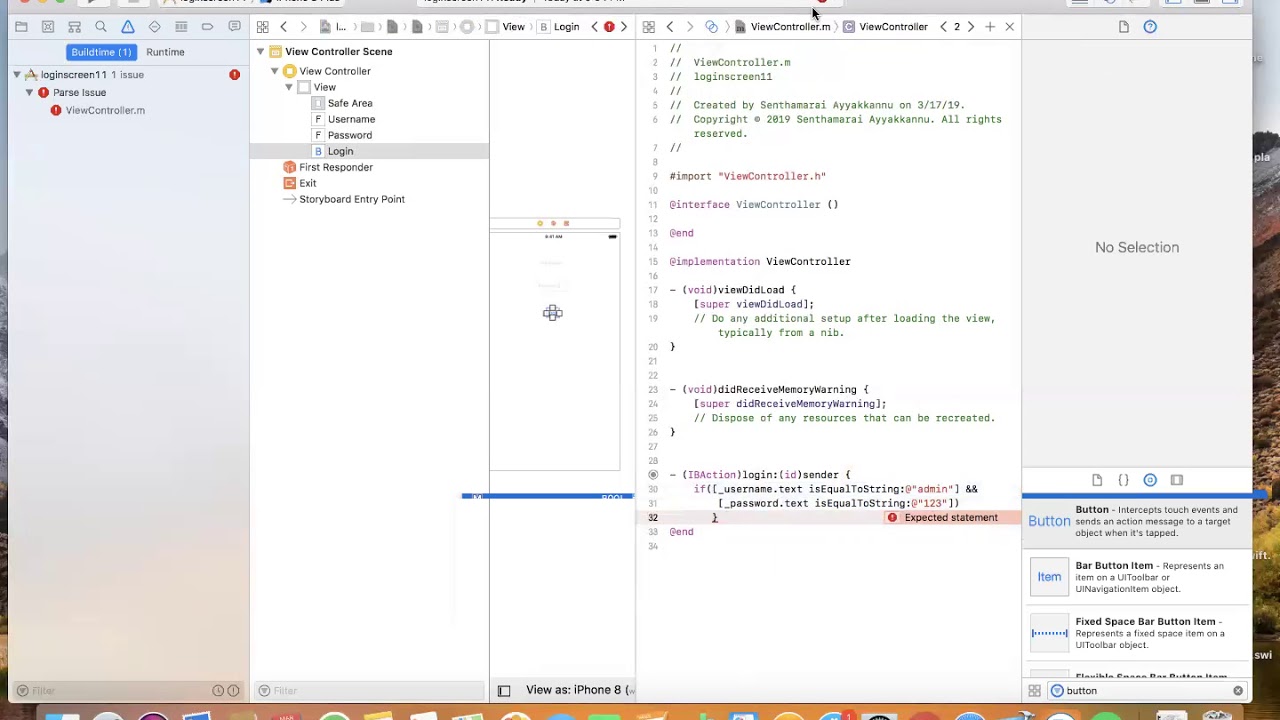This screenshot has height=720, width=1280.
Task: Select the Username text field item
Action: [351, 119]
